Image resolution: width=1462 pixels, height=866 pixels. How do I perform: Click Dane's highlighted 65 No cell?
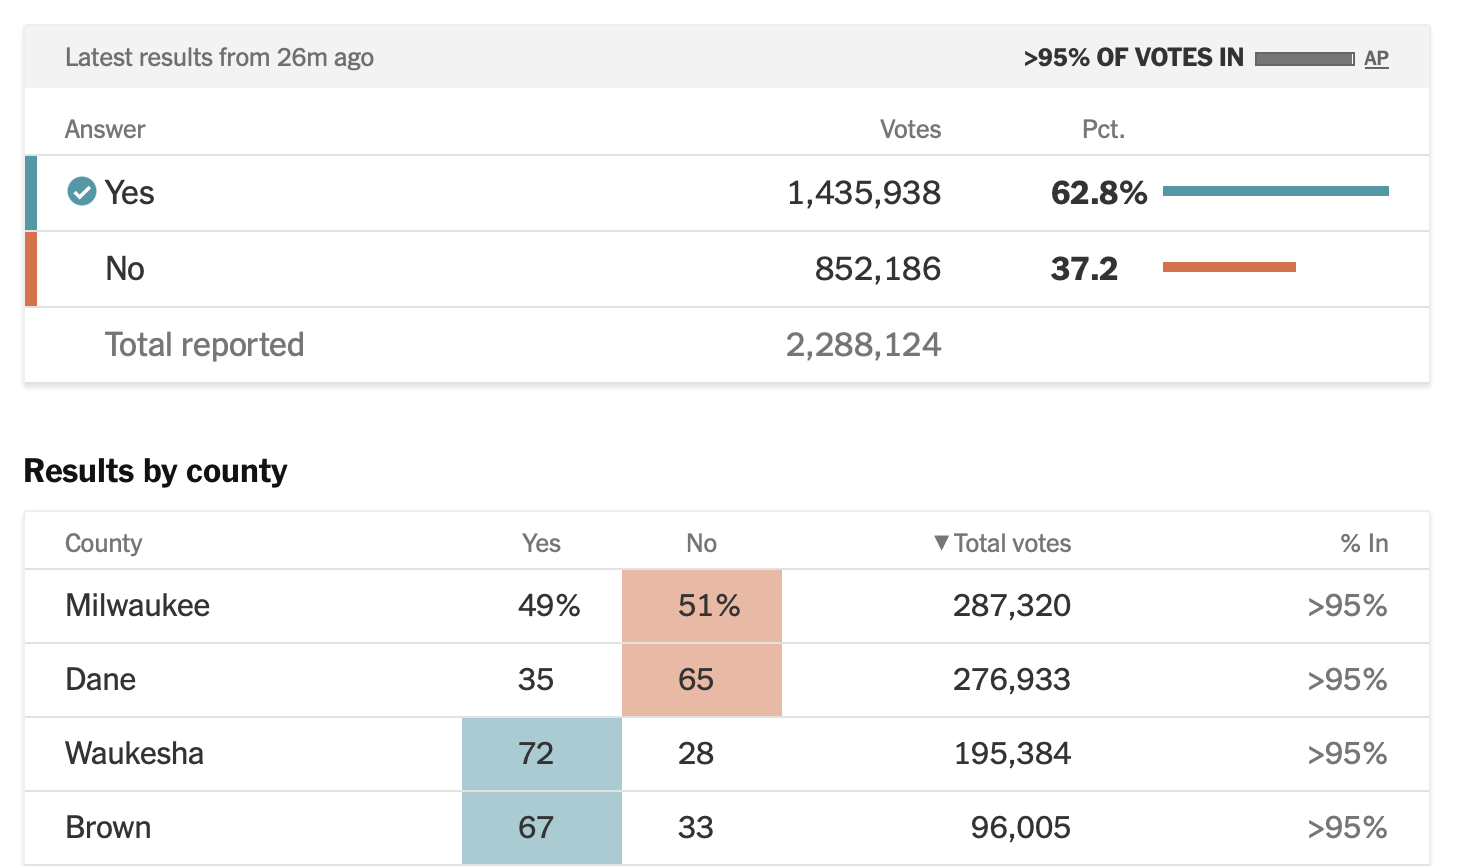click(x=702, y=679)
